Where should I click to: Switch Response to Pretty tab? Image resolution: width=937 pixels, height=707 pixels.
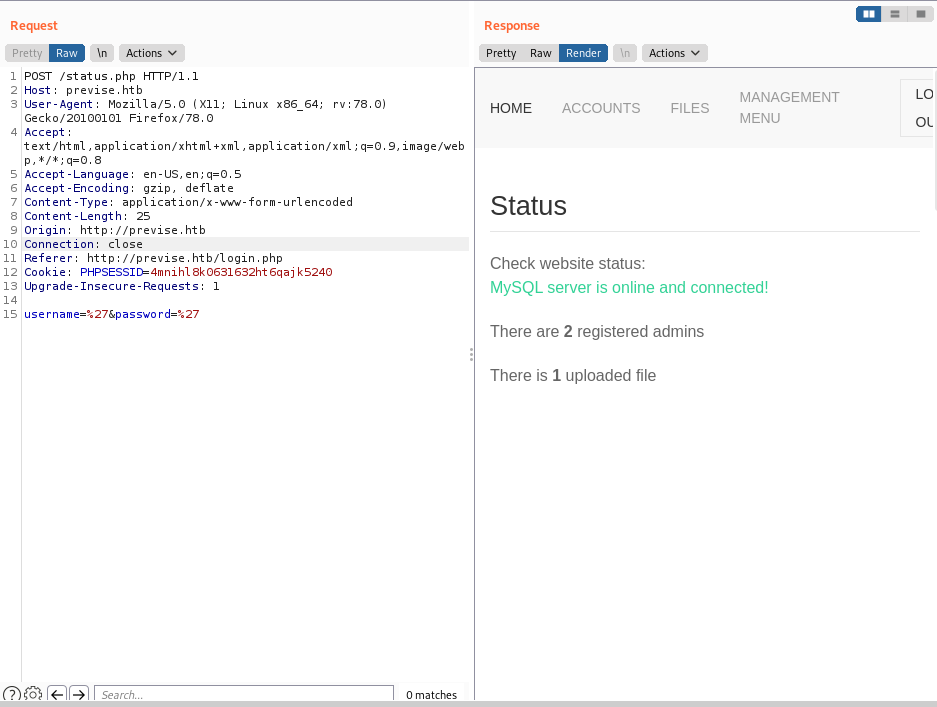(x=501, y=53)
